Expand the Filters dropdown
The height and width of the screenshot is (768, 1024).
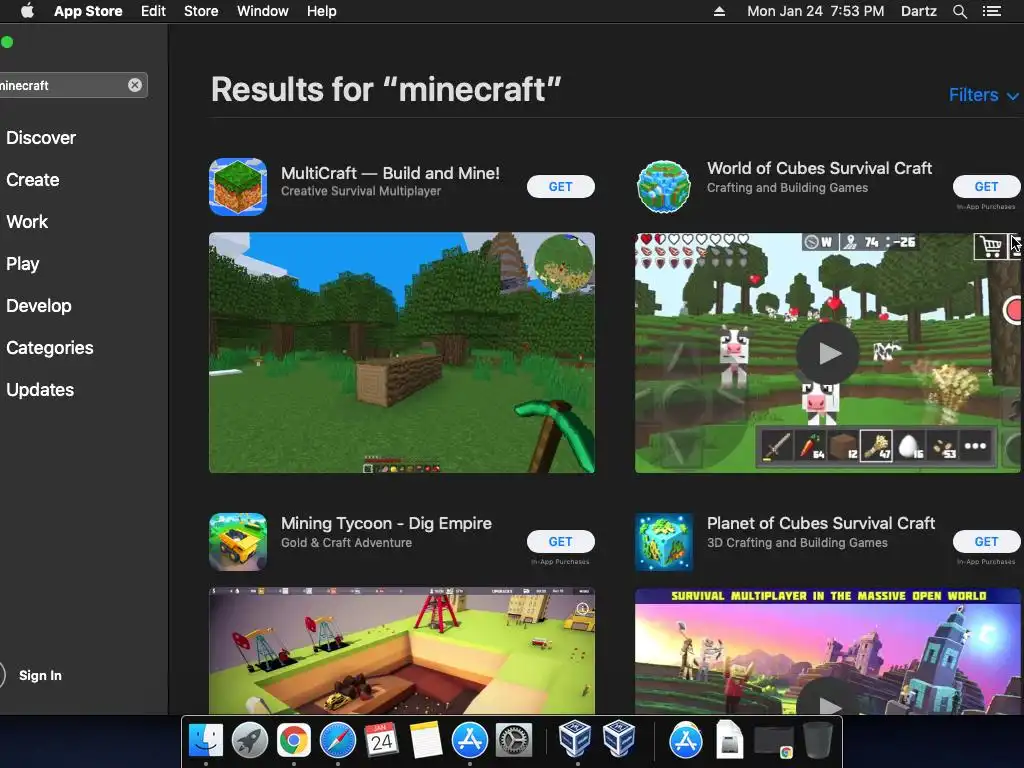984,95
